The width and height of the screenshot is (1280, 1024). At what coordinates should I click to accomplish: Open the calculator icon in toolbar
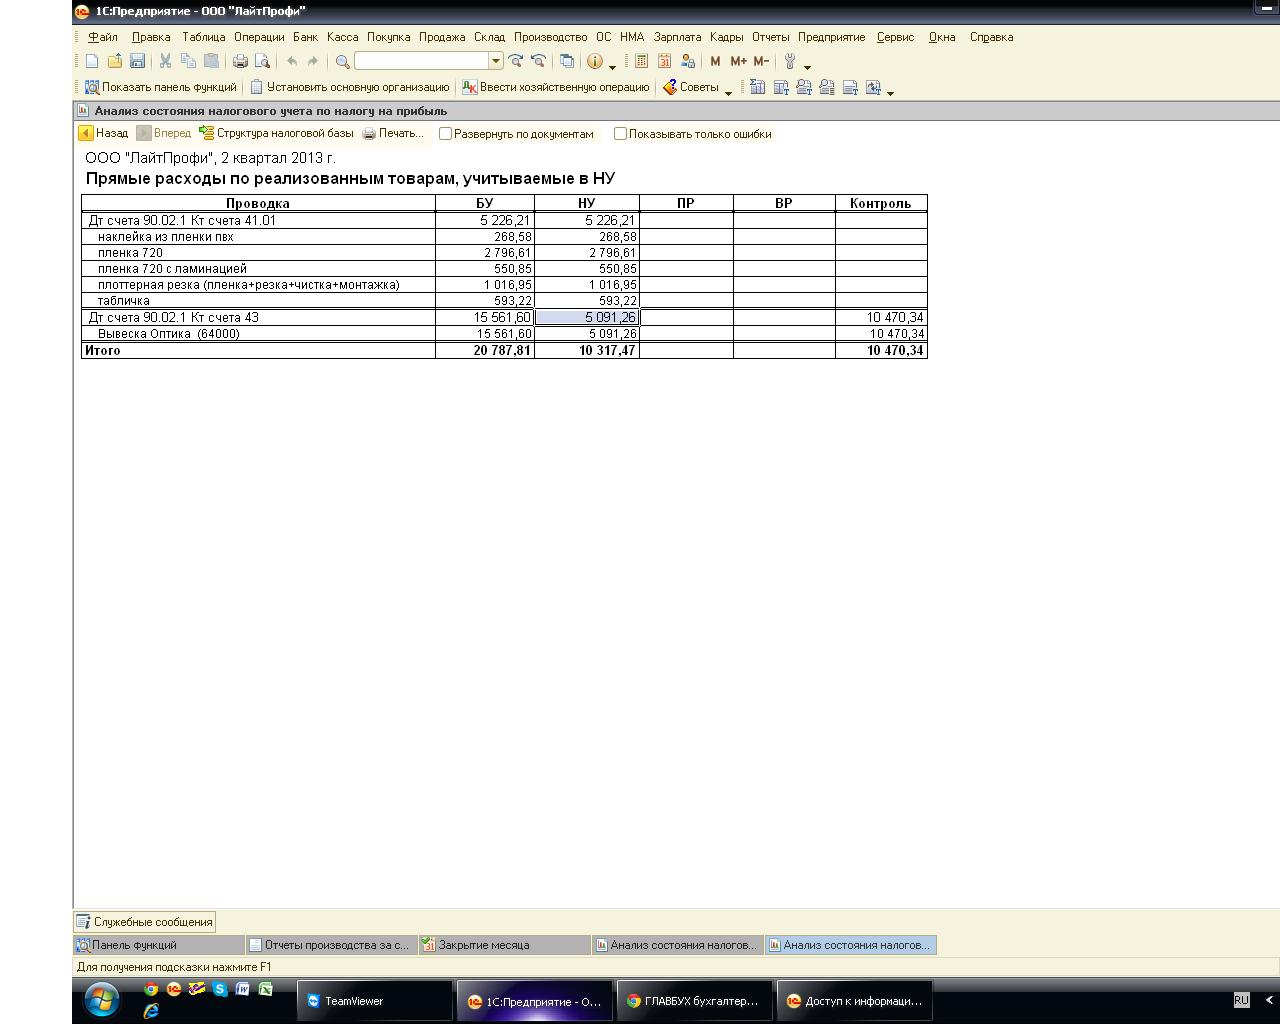[642, 62]
